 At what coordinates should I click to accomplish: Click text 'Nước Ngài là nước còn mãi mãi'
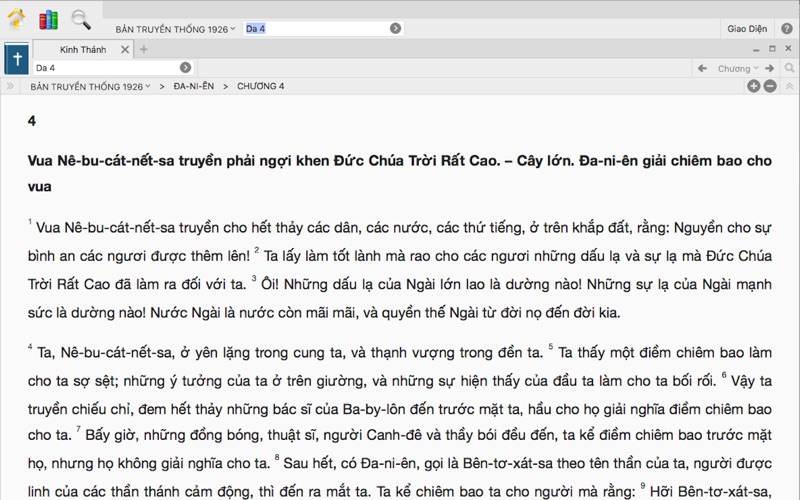(253, 313)
